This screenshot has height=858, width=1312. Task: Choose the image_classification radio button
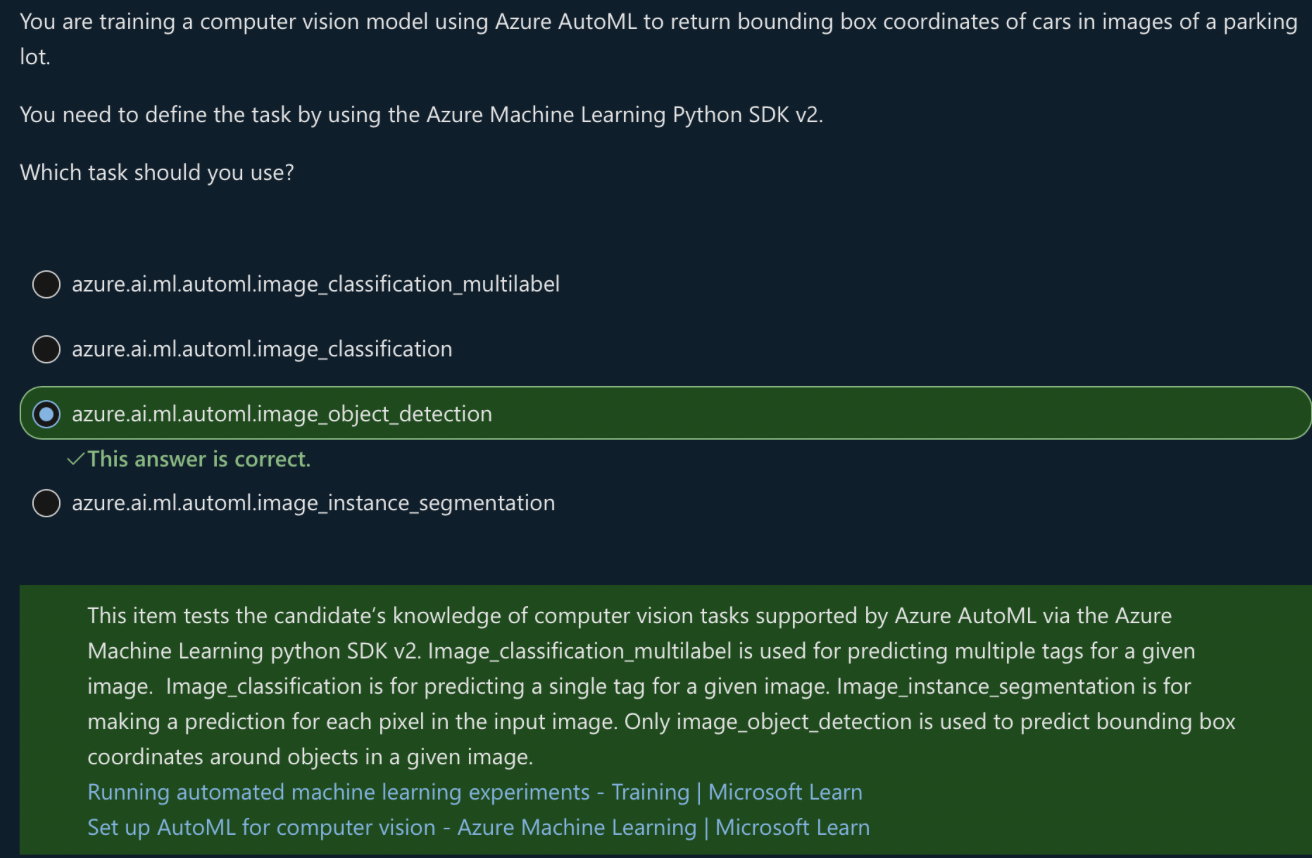46,349
